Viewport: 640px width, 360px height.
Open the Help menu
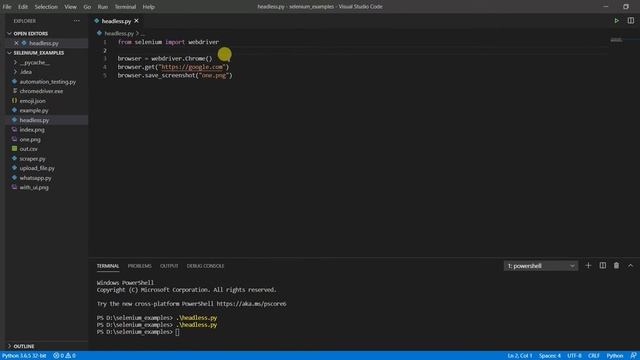click(x=149, y=7)
